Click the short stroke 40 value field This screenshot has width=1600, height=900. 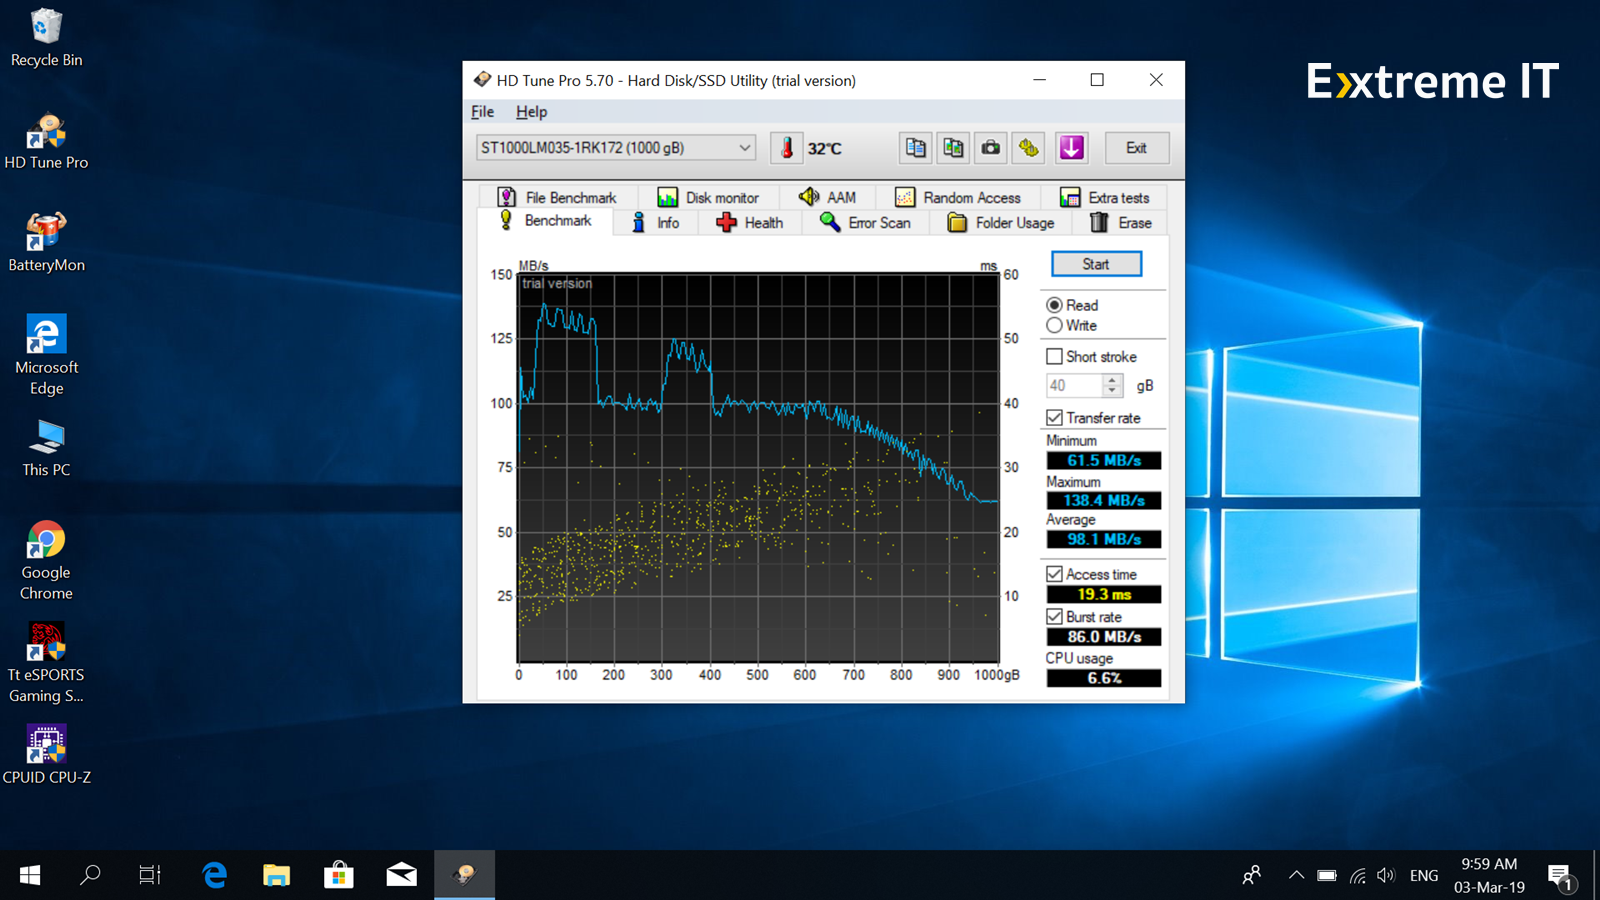pos(1074,385)
